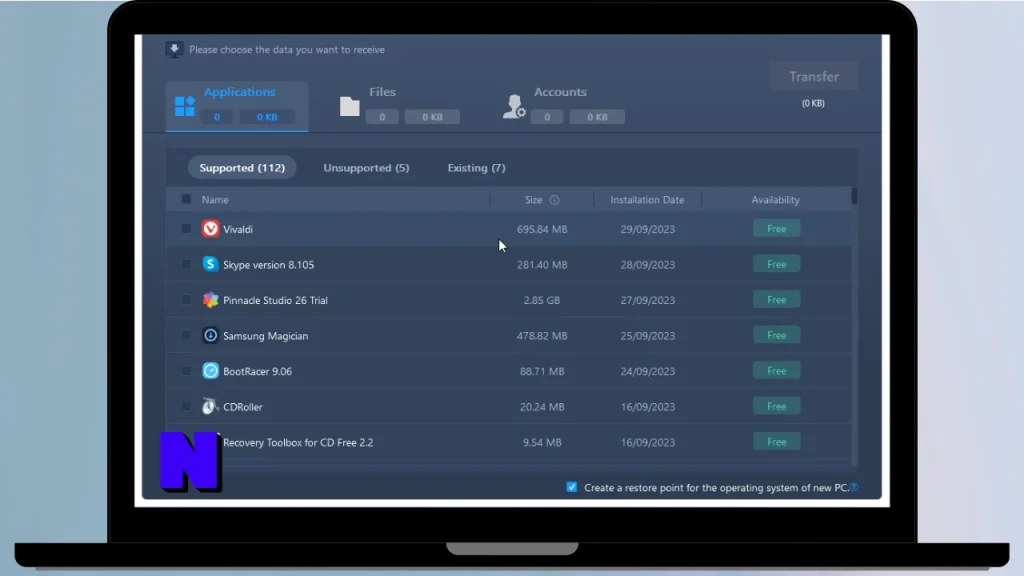Click the Free badge for Pinnacle Studio
Viewport: 1024px width, 576px height.
[x=776, y=300]
